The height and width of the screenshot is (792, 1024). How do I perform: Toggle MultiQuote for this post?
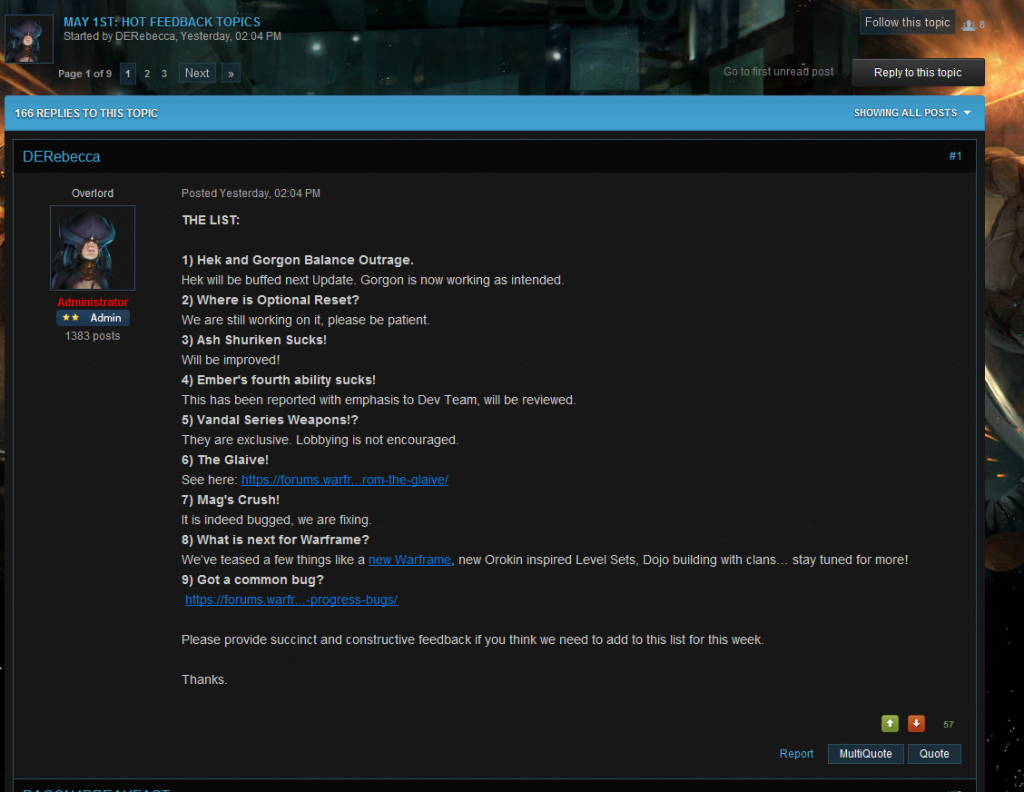coord(865,754)
